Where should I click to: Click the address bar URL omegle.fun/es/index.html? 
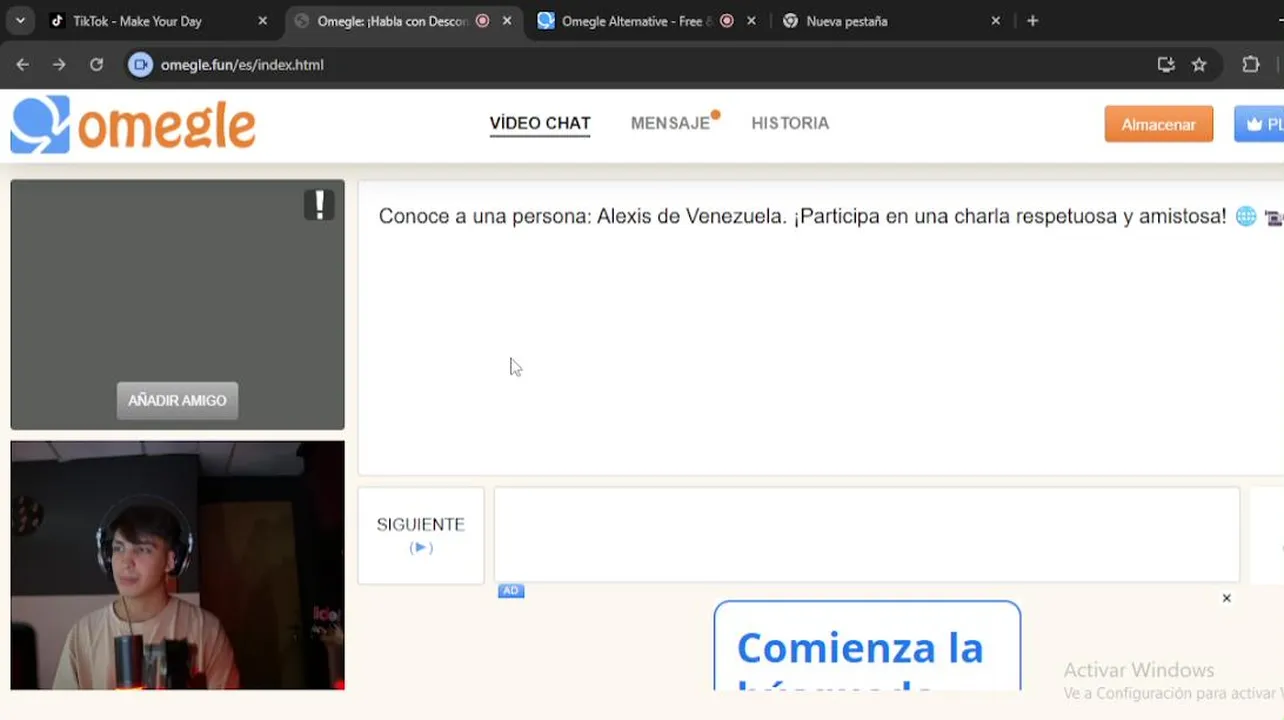pos(242,65)
